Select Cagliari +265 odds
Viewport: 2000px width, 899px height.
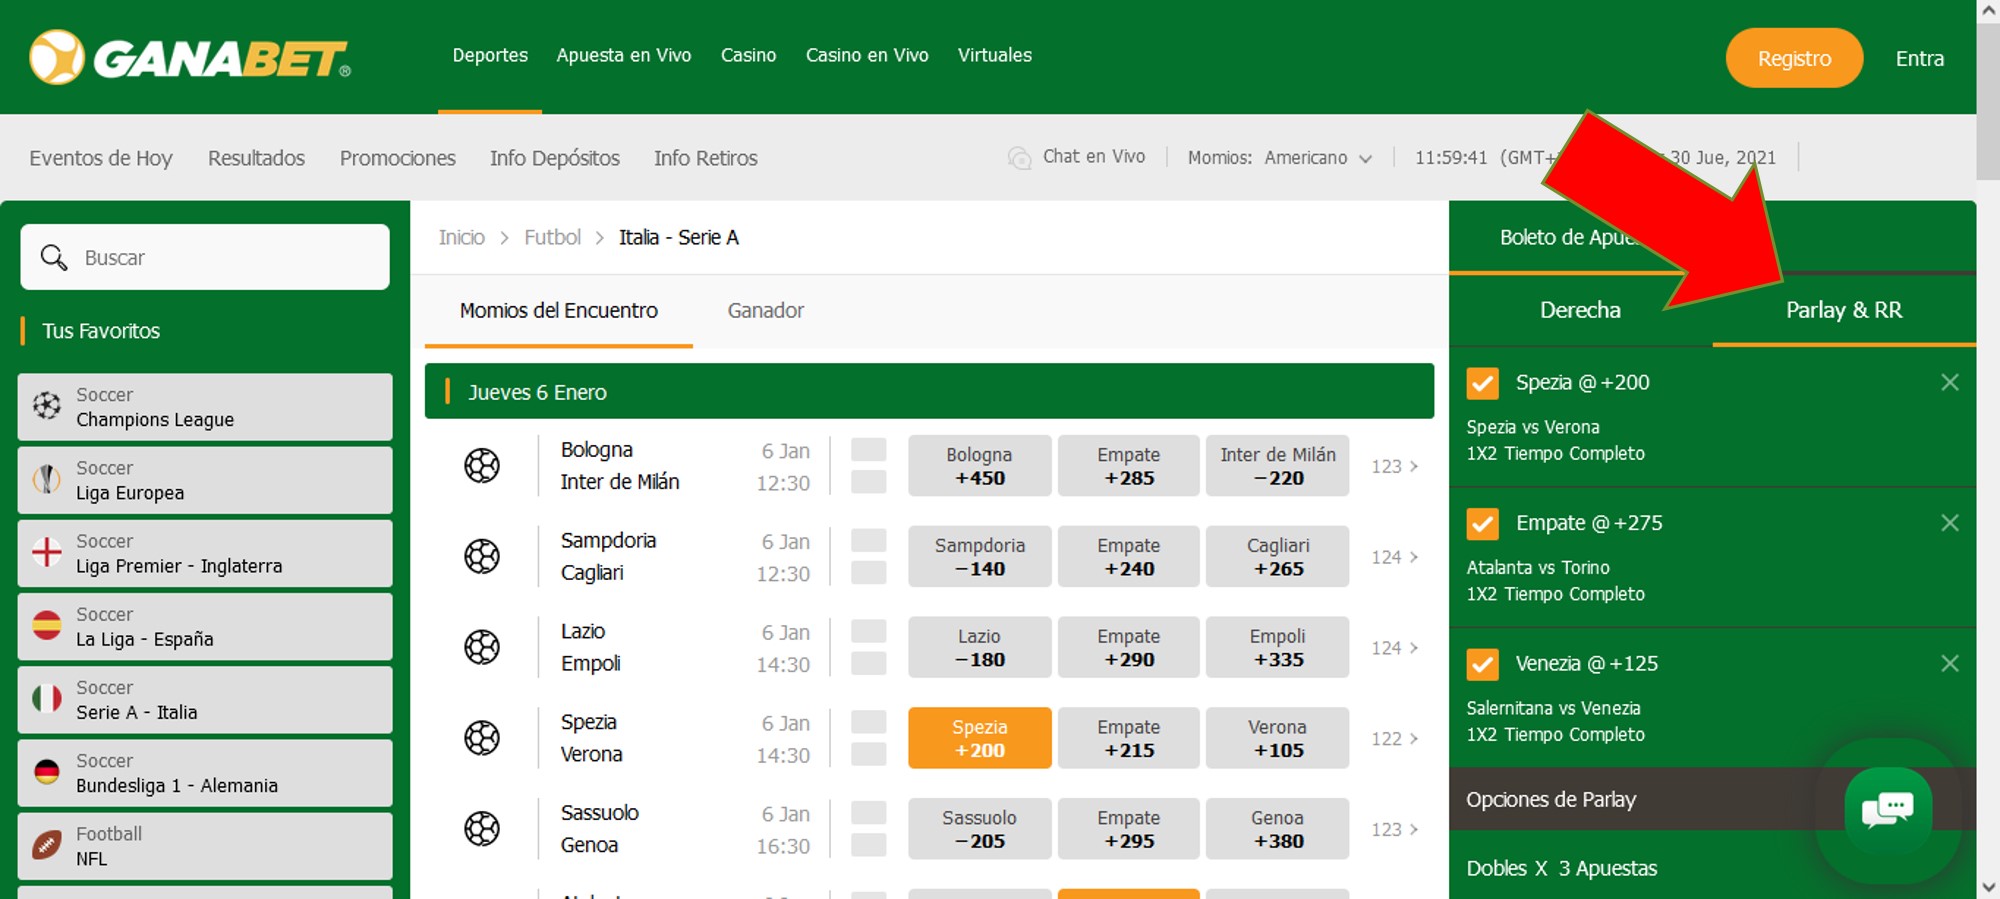(x=1277, y=556)
